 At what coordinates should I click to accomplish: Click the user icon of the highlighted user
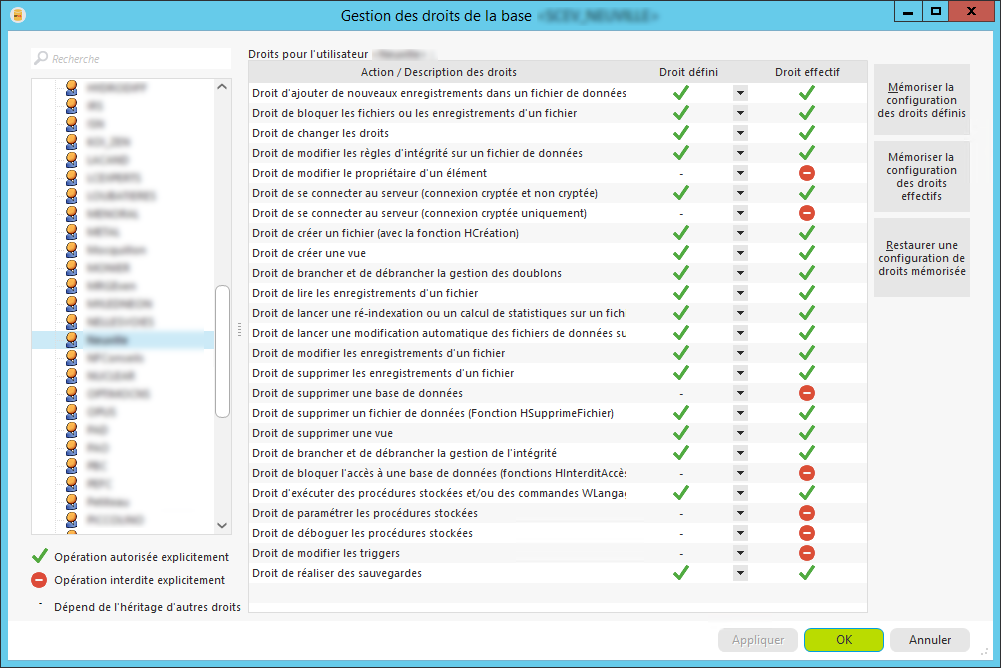72,340
